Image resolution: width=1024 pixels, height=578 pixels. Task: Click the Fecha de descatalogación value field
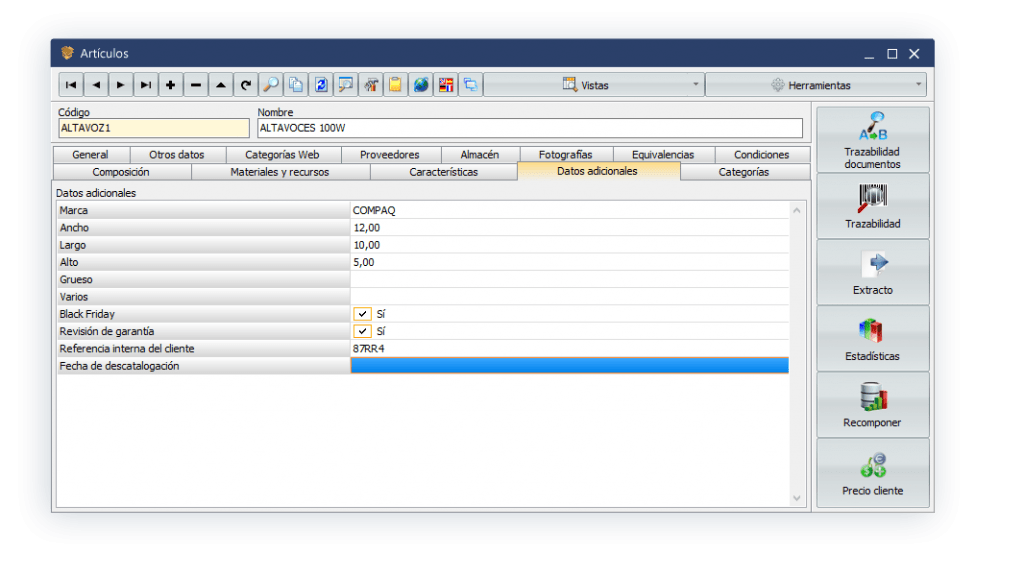568,366
